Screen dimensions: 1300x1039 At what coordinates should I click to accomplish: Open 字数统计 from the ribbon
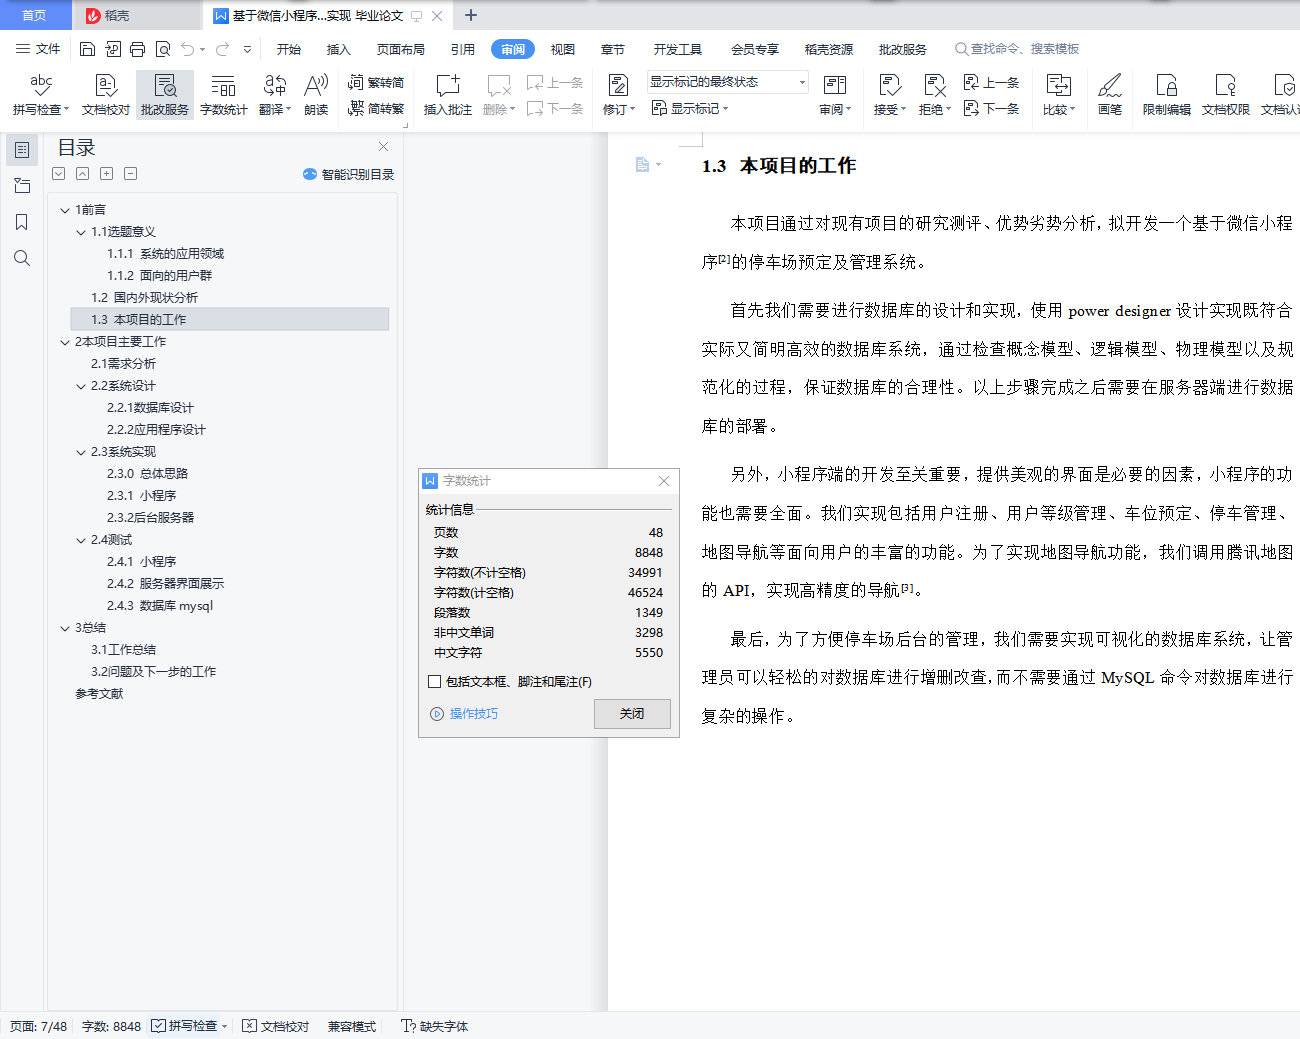pos(224,95)
